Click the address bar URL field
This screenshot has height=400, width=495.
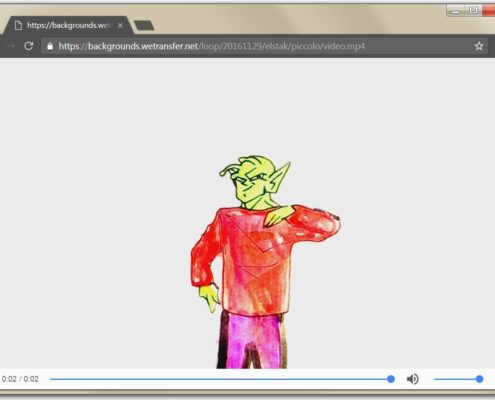click(x=264, y=46)
